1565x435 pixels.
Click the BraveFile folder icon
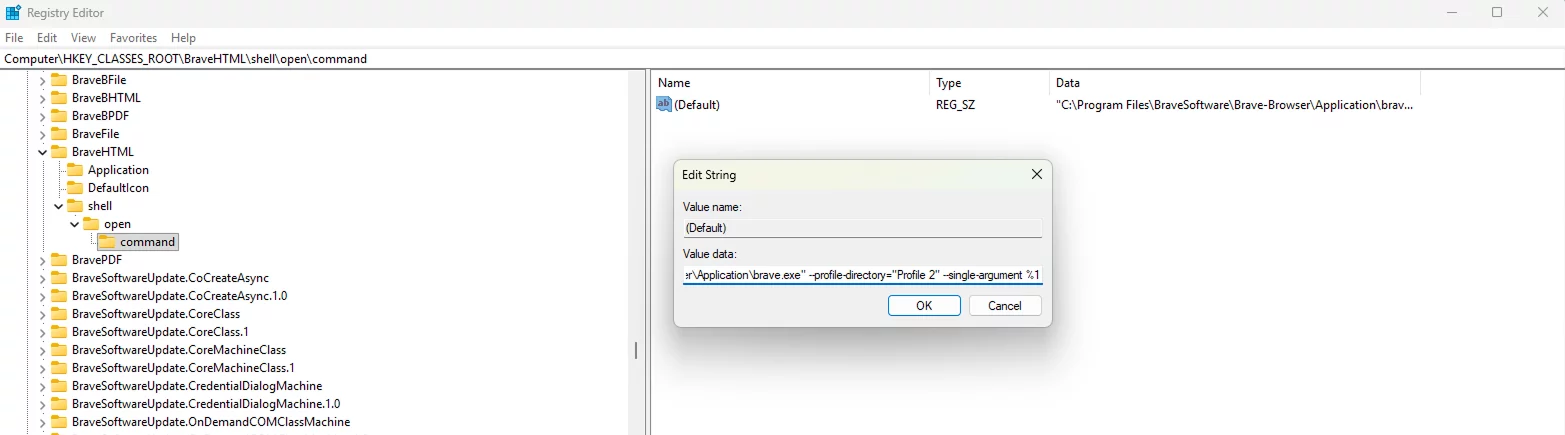(58, 134)
